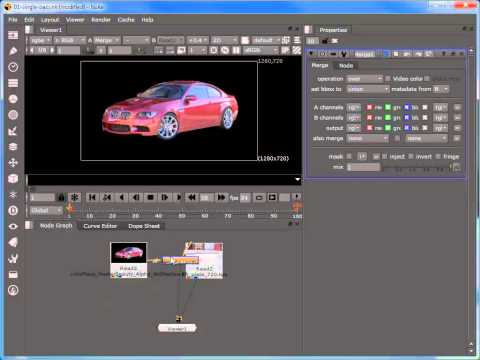Open the Layout menu
This screenshot has width=480, height=360.
(x=50, y=20)
